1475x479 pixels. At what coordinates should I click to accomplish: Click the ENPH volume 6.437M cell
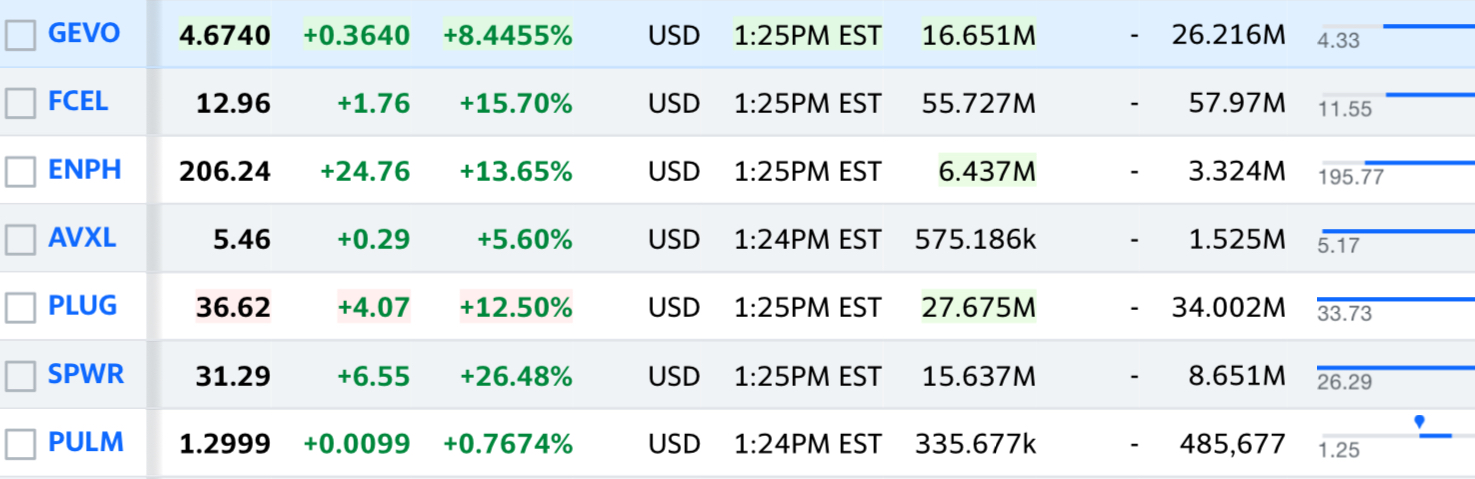(x=987, y=171)
